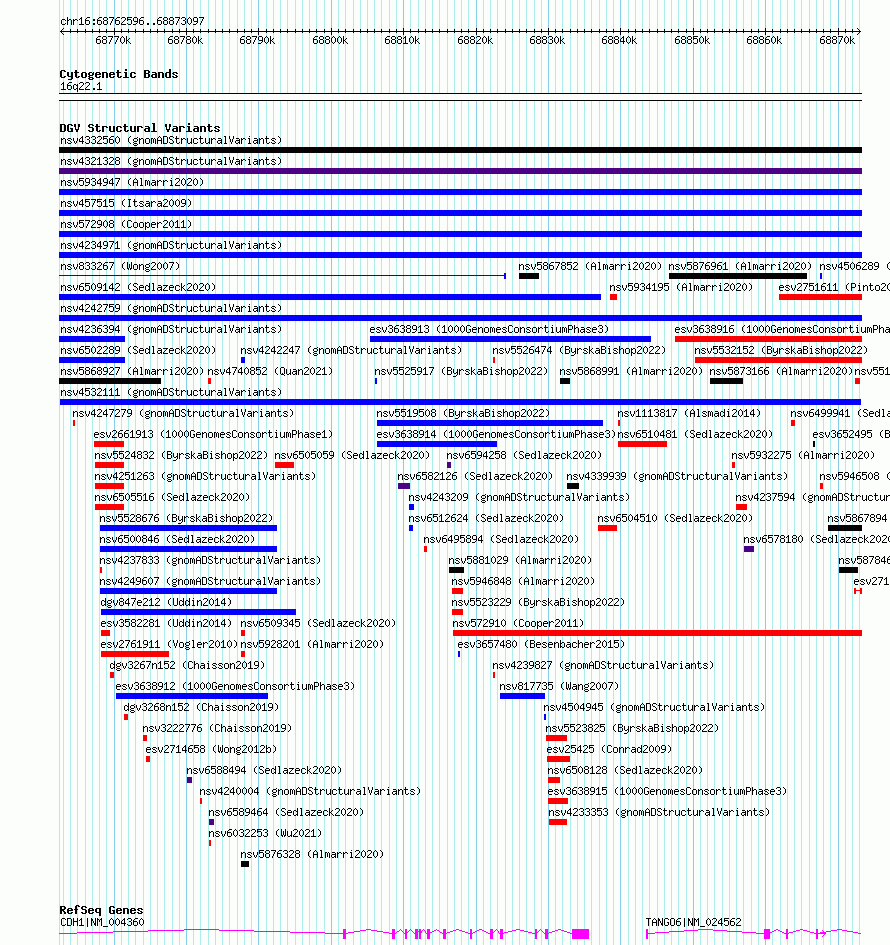The height and width of the screenshot is (945, 890).
Task: Select esv3638913 1000Genomes Phase3 label
Action: pos(489,330)
